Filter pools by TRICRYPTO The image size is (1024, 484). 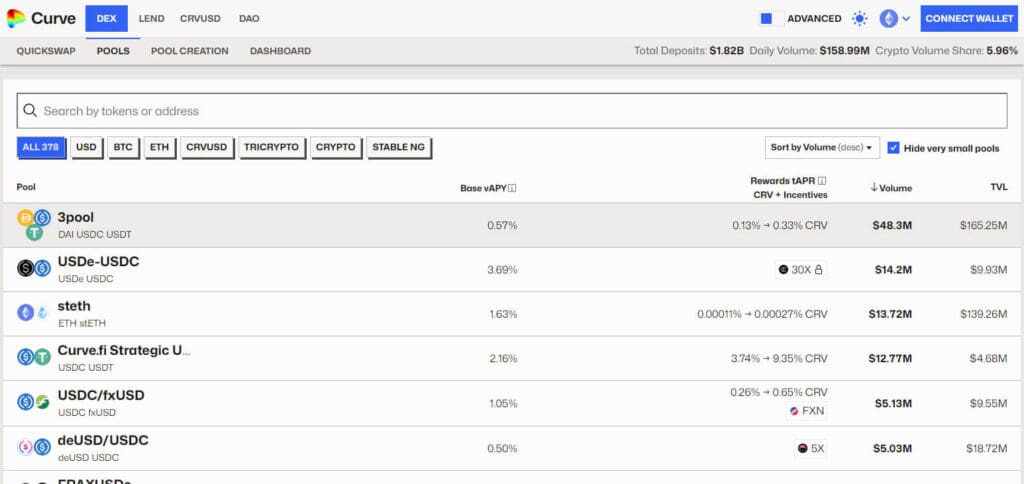(271, 148)
